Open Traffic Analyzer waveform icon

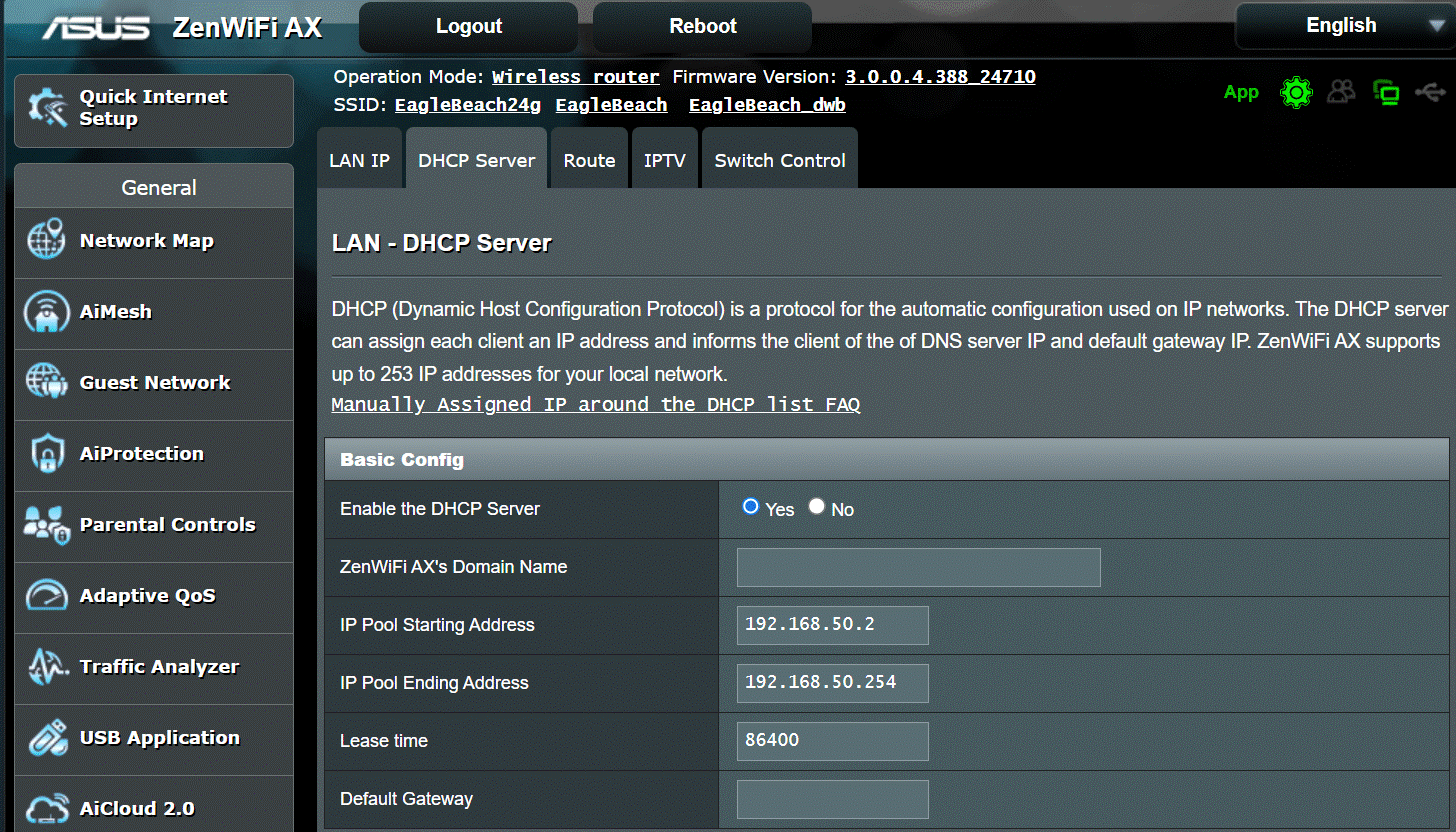coord(47,667)
